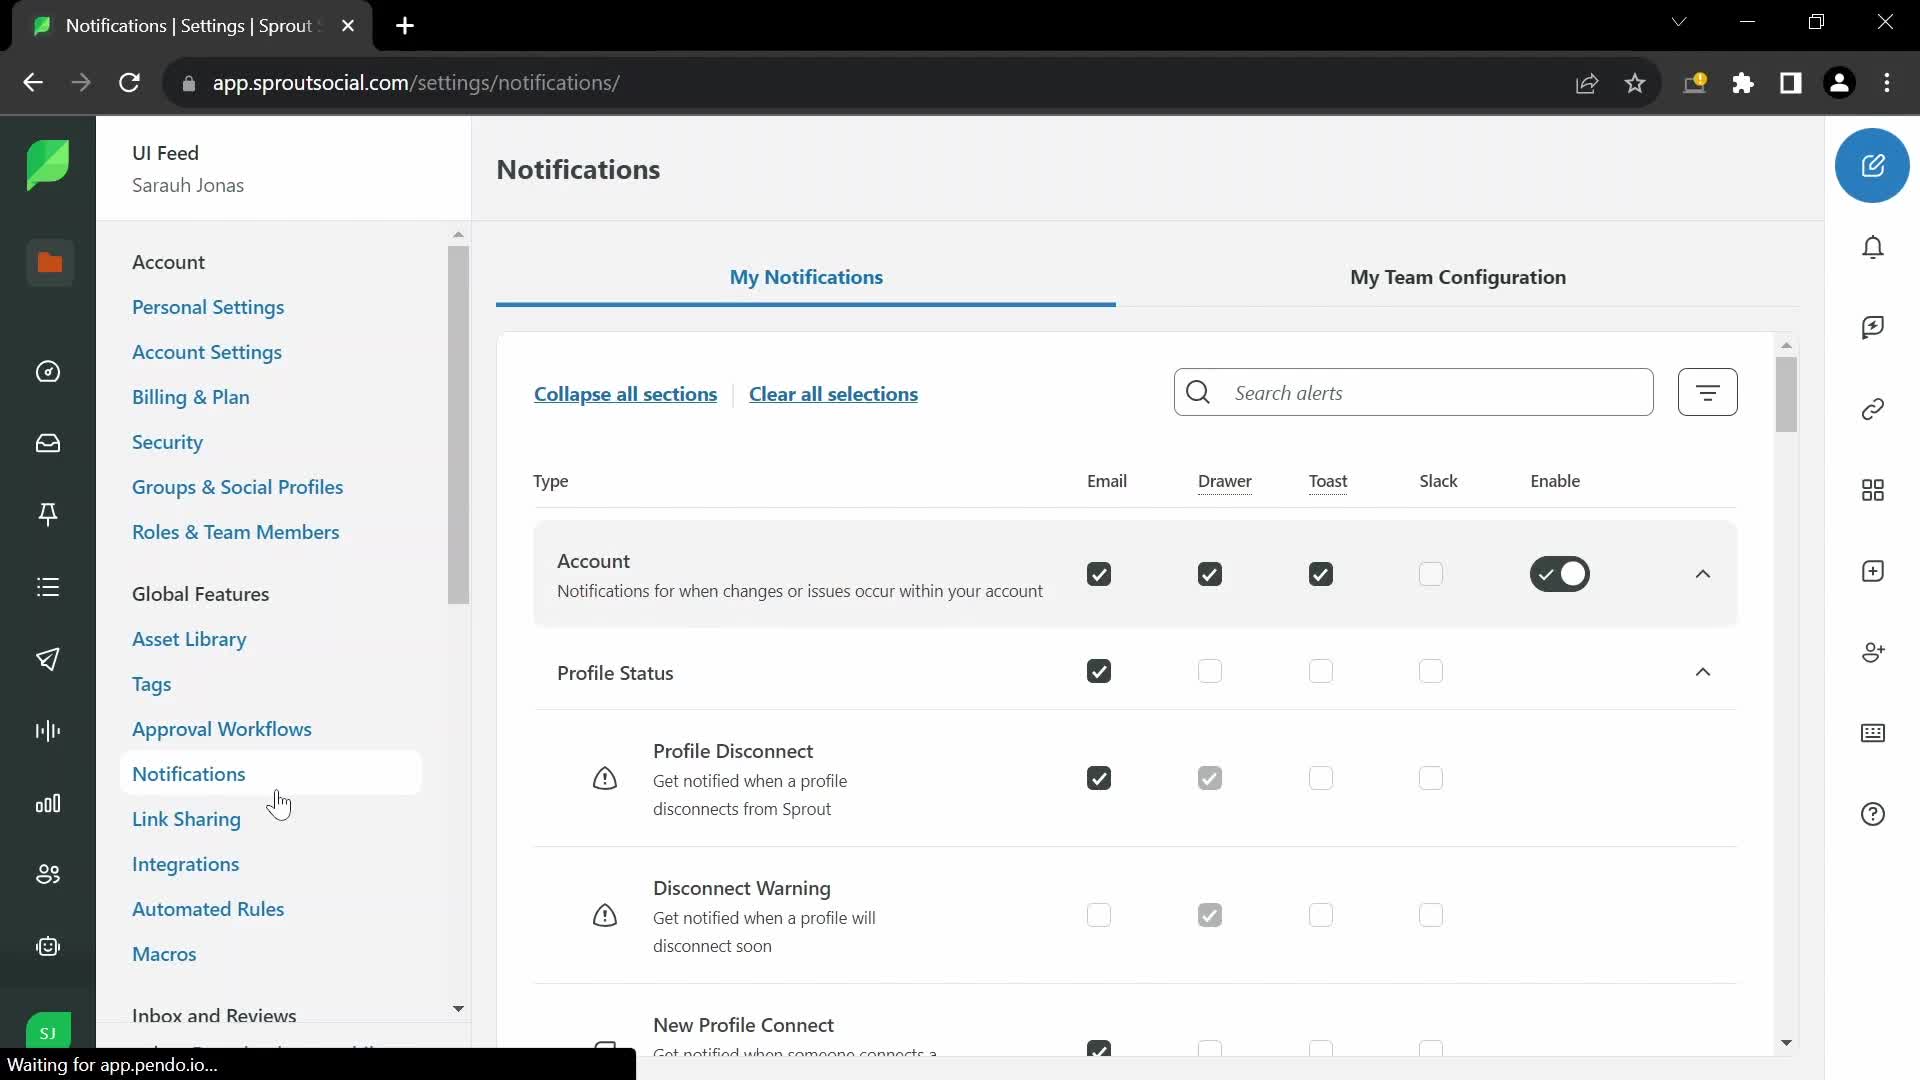Check the Profile Status Email checkbox

pyautogui.click(x=1100, y=671)
